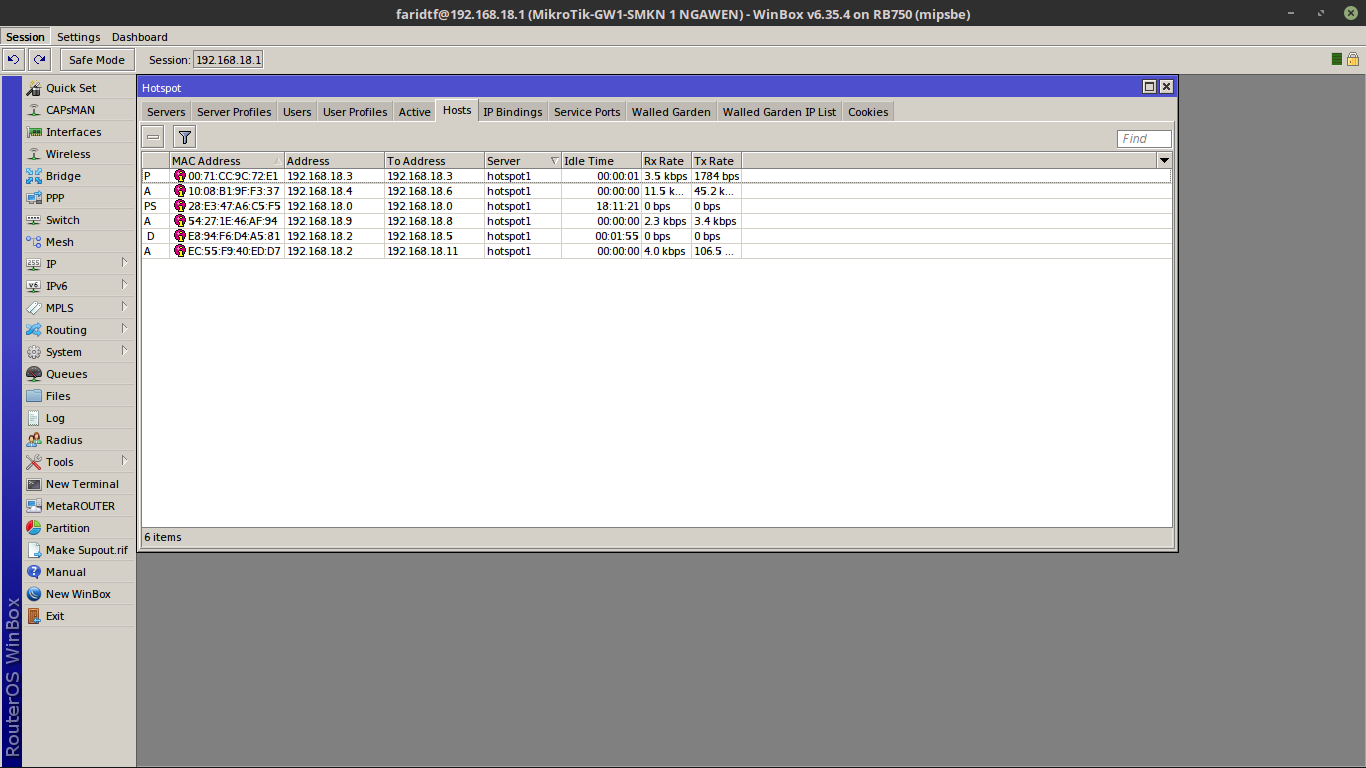Click the redo arrow button
Screen dimensions: 1366x768
point(39,60)
